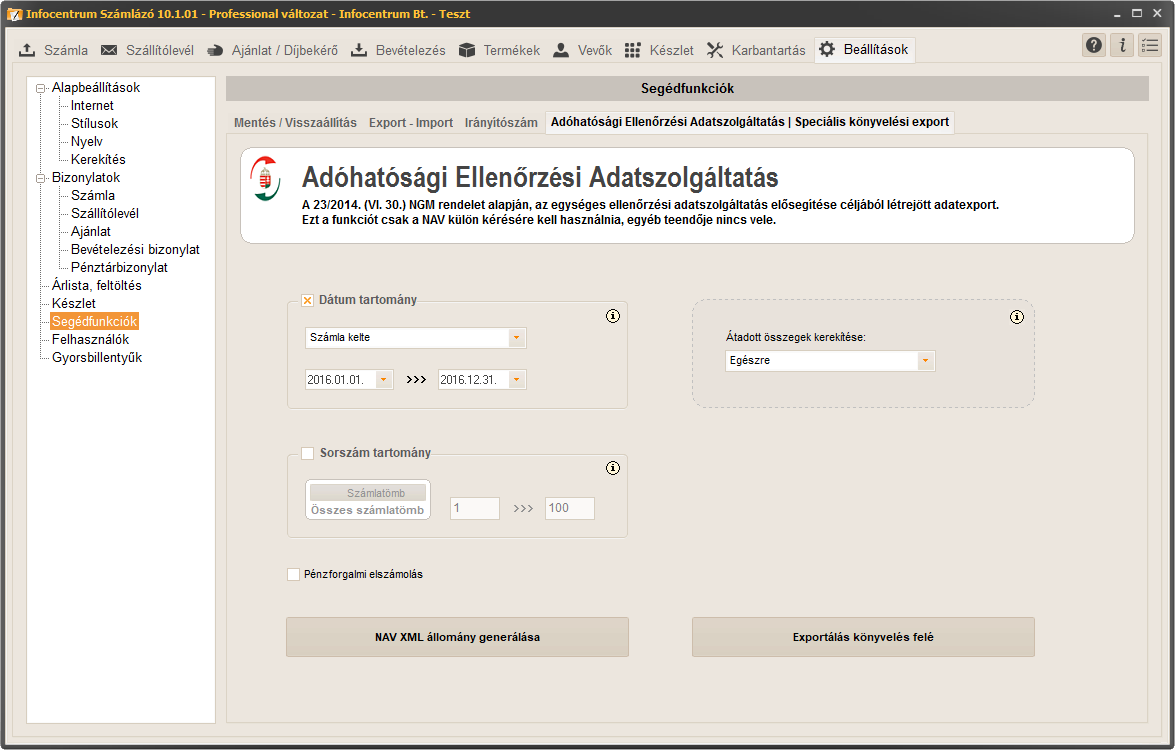Click Exportálás könyvelés felé button

(x=863, y=637)
